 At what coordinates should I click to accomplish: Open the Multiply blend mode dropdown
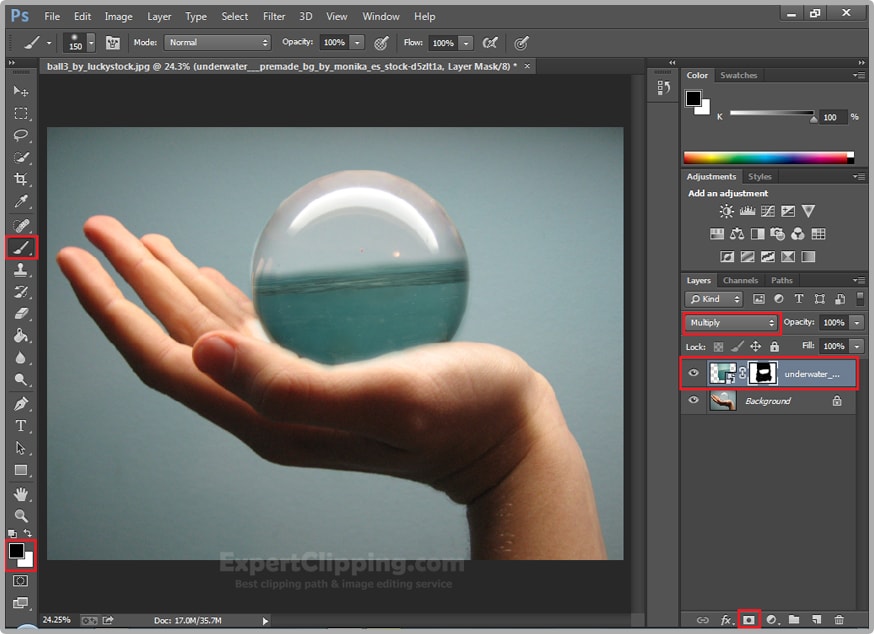pyautogui.click(x=731, y=323)
